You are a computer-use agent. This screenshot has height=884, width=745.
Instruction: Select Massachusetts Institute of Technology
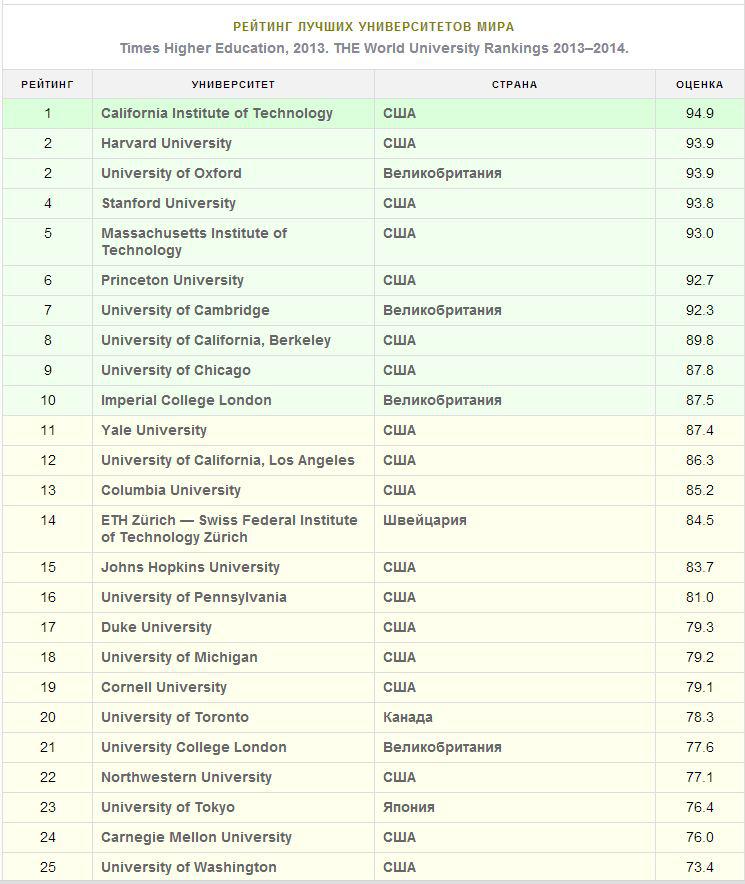pyautogui.click(x=194, y=241)
